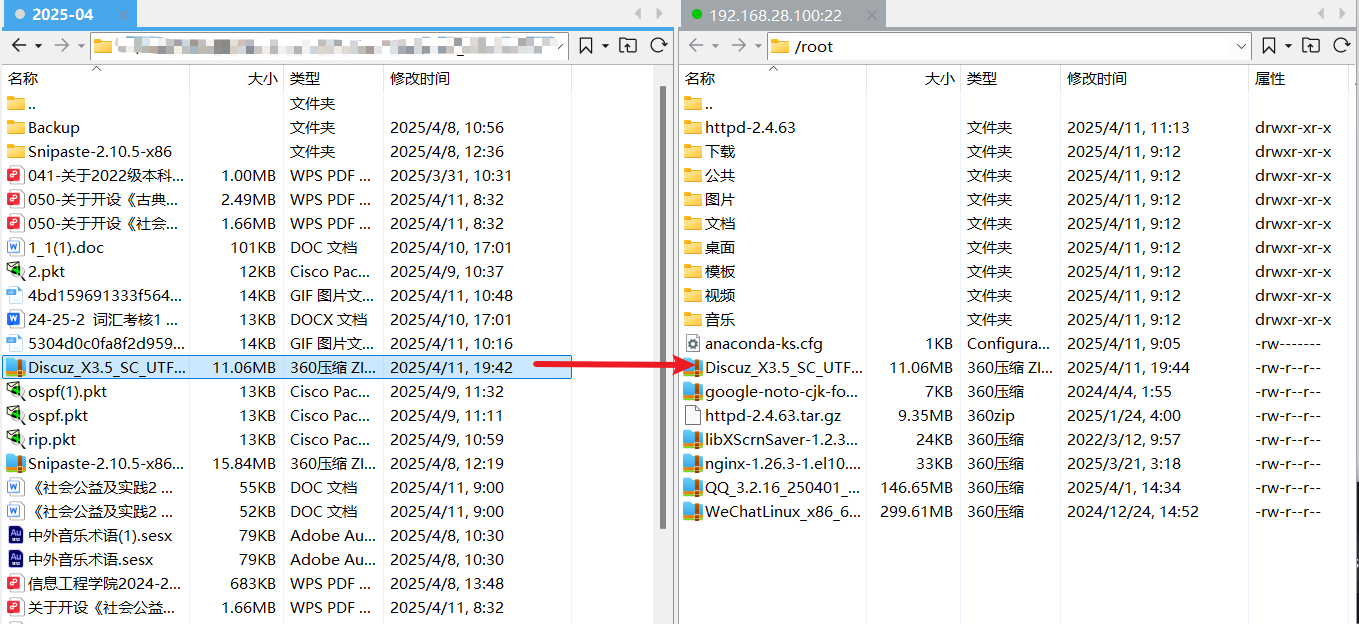1359x624 pixels.
Task: Select 中外音乐术语.sesx Audition icon
Action: tap(15, 559)
